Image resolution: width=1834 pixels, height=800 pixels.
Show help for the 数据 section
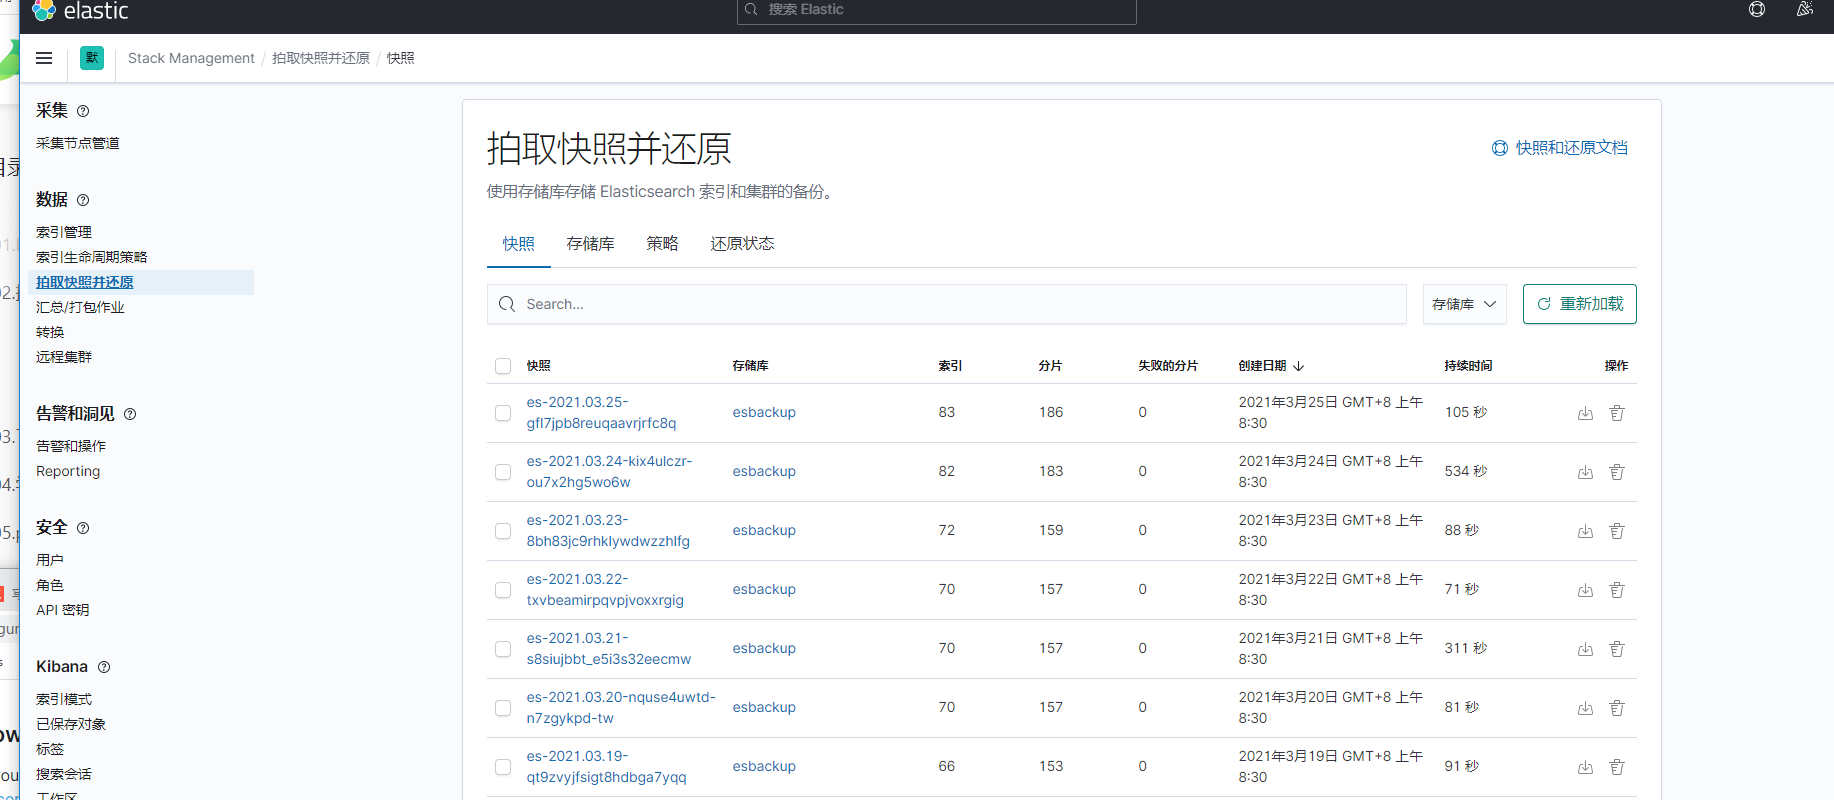(83, 200)
